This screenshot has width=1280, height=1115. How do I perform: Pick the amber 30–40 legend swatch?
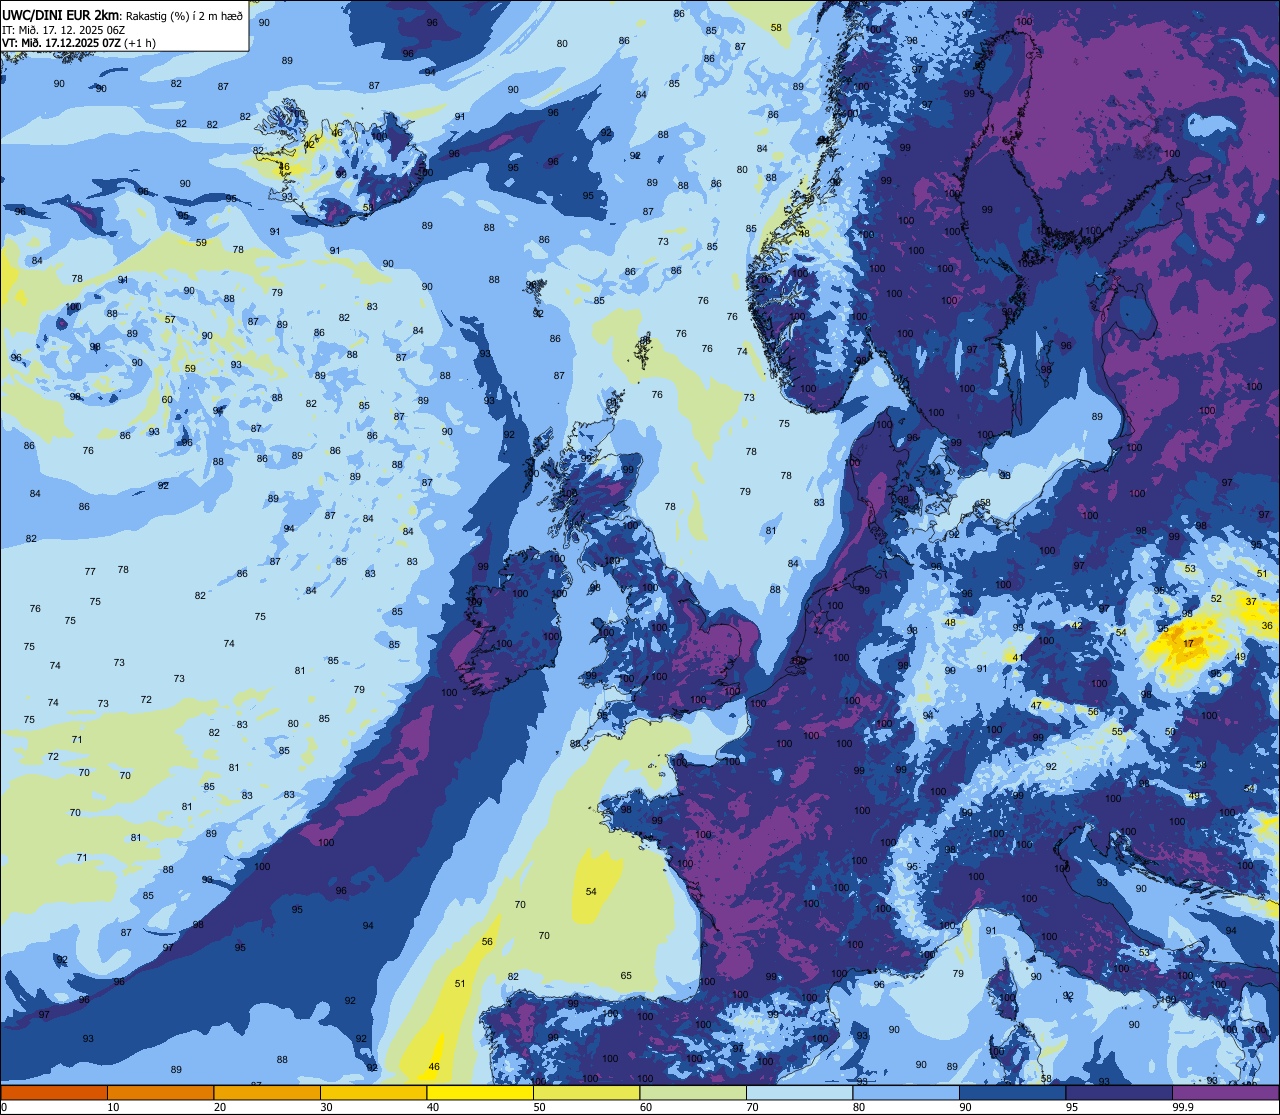tap(373, 1092)
